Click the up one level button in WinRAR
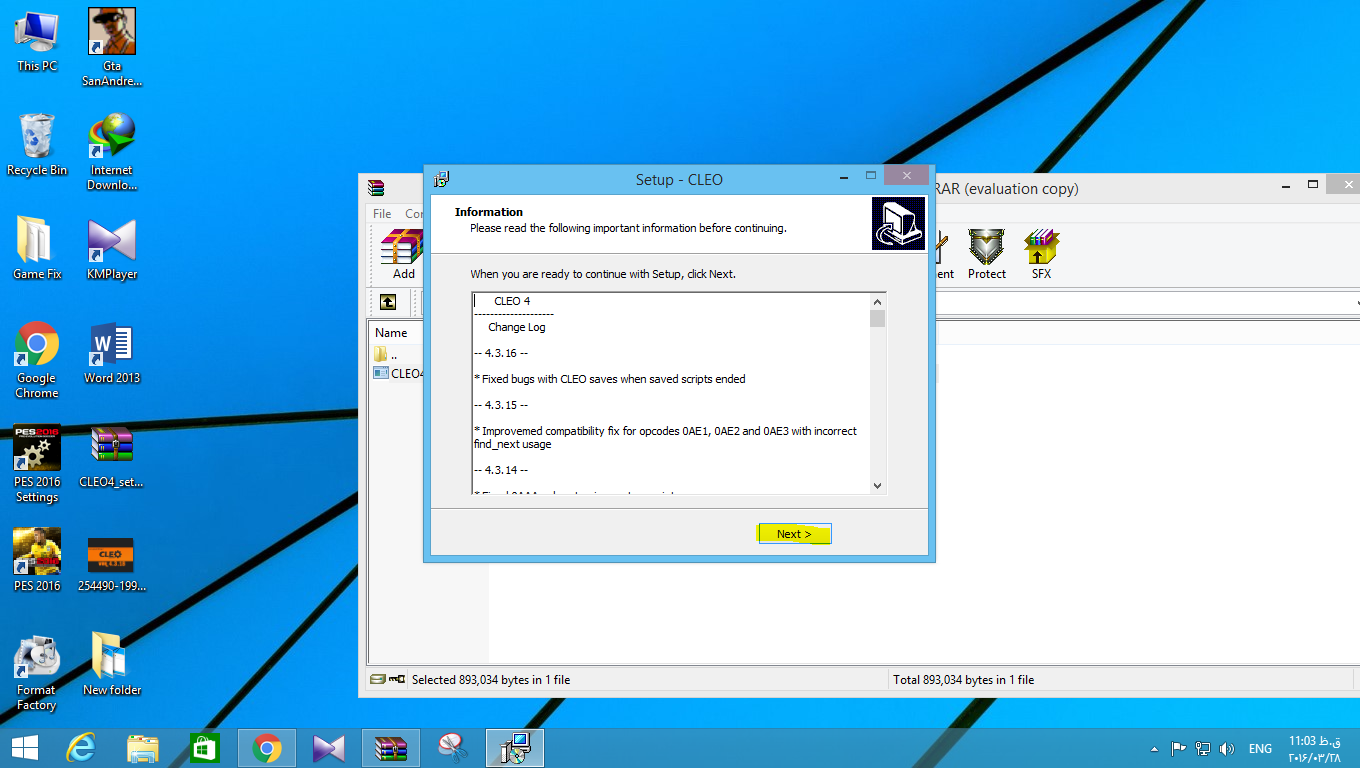Viewport: 1360px width, 768px height. pos(388,302)
